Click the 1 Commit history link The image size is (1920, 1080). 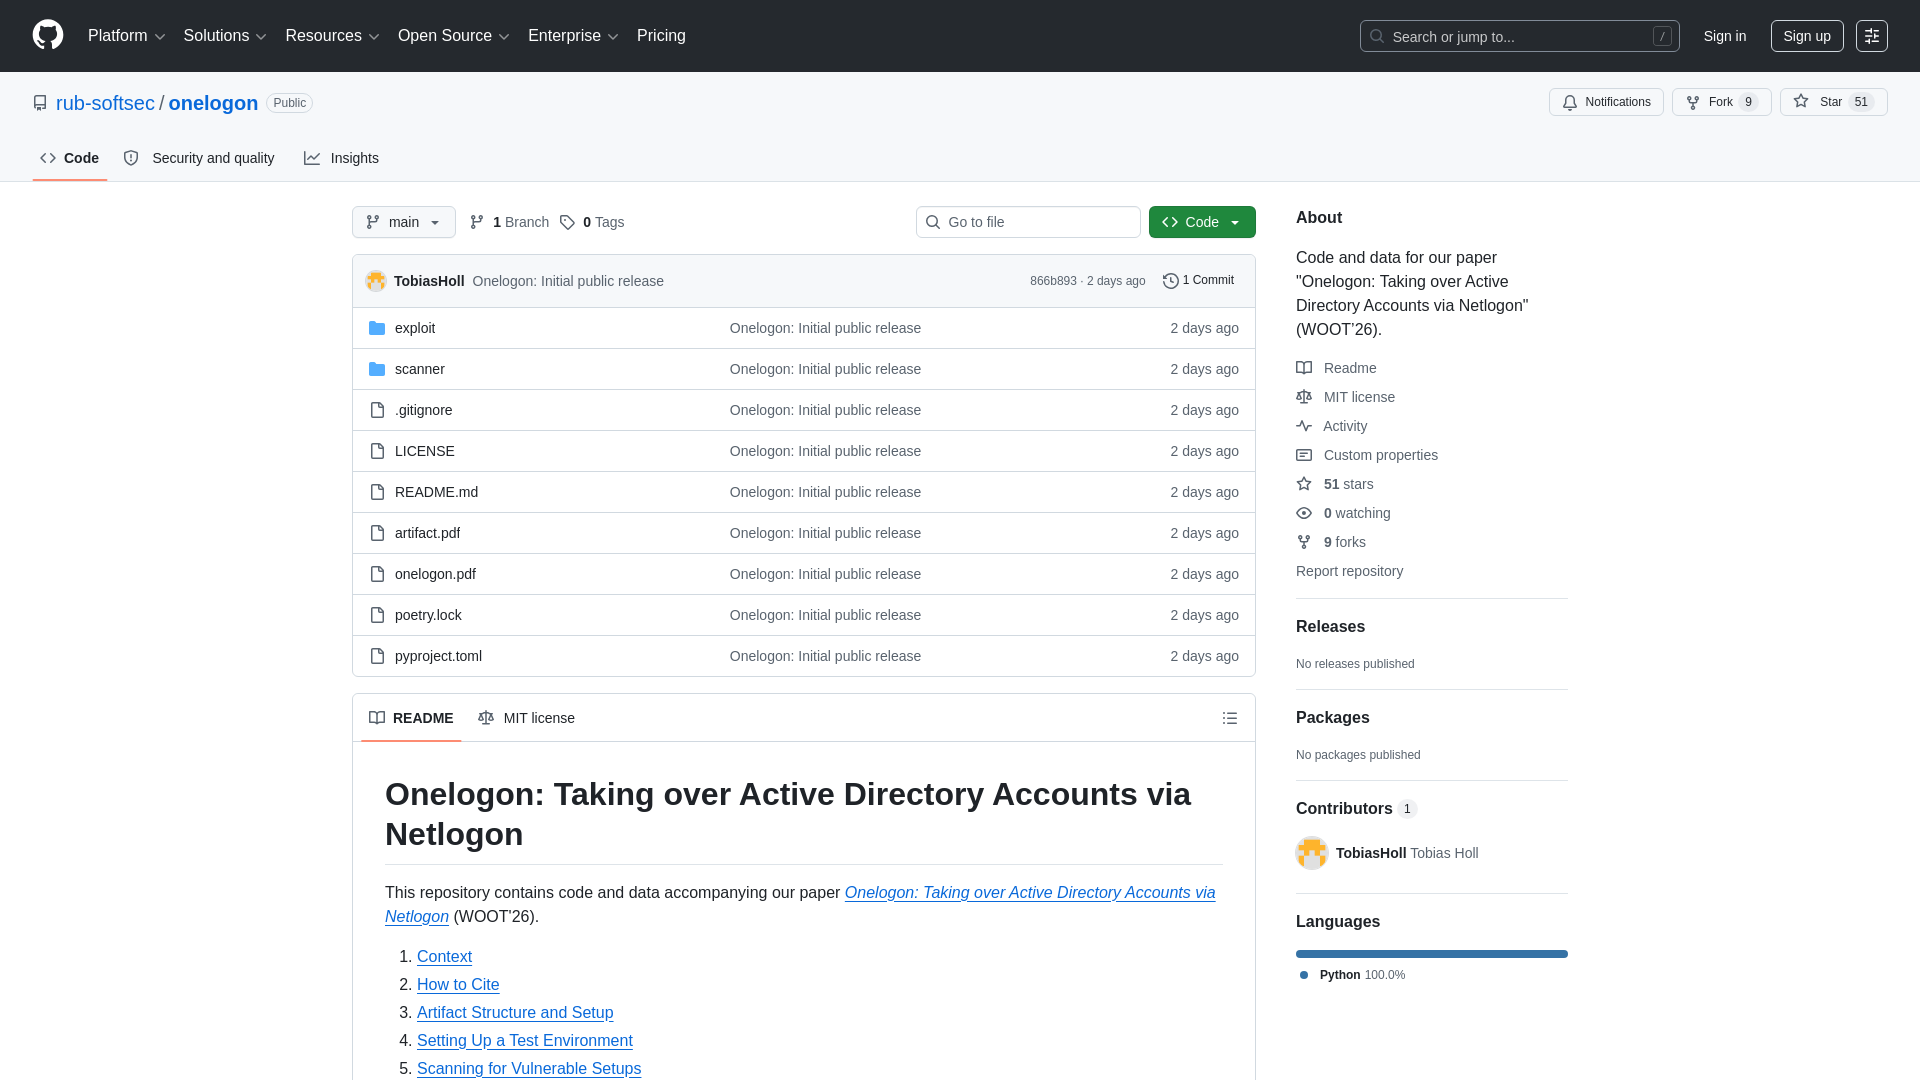1198,281
